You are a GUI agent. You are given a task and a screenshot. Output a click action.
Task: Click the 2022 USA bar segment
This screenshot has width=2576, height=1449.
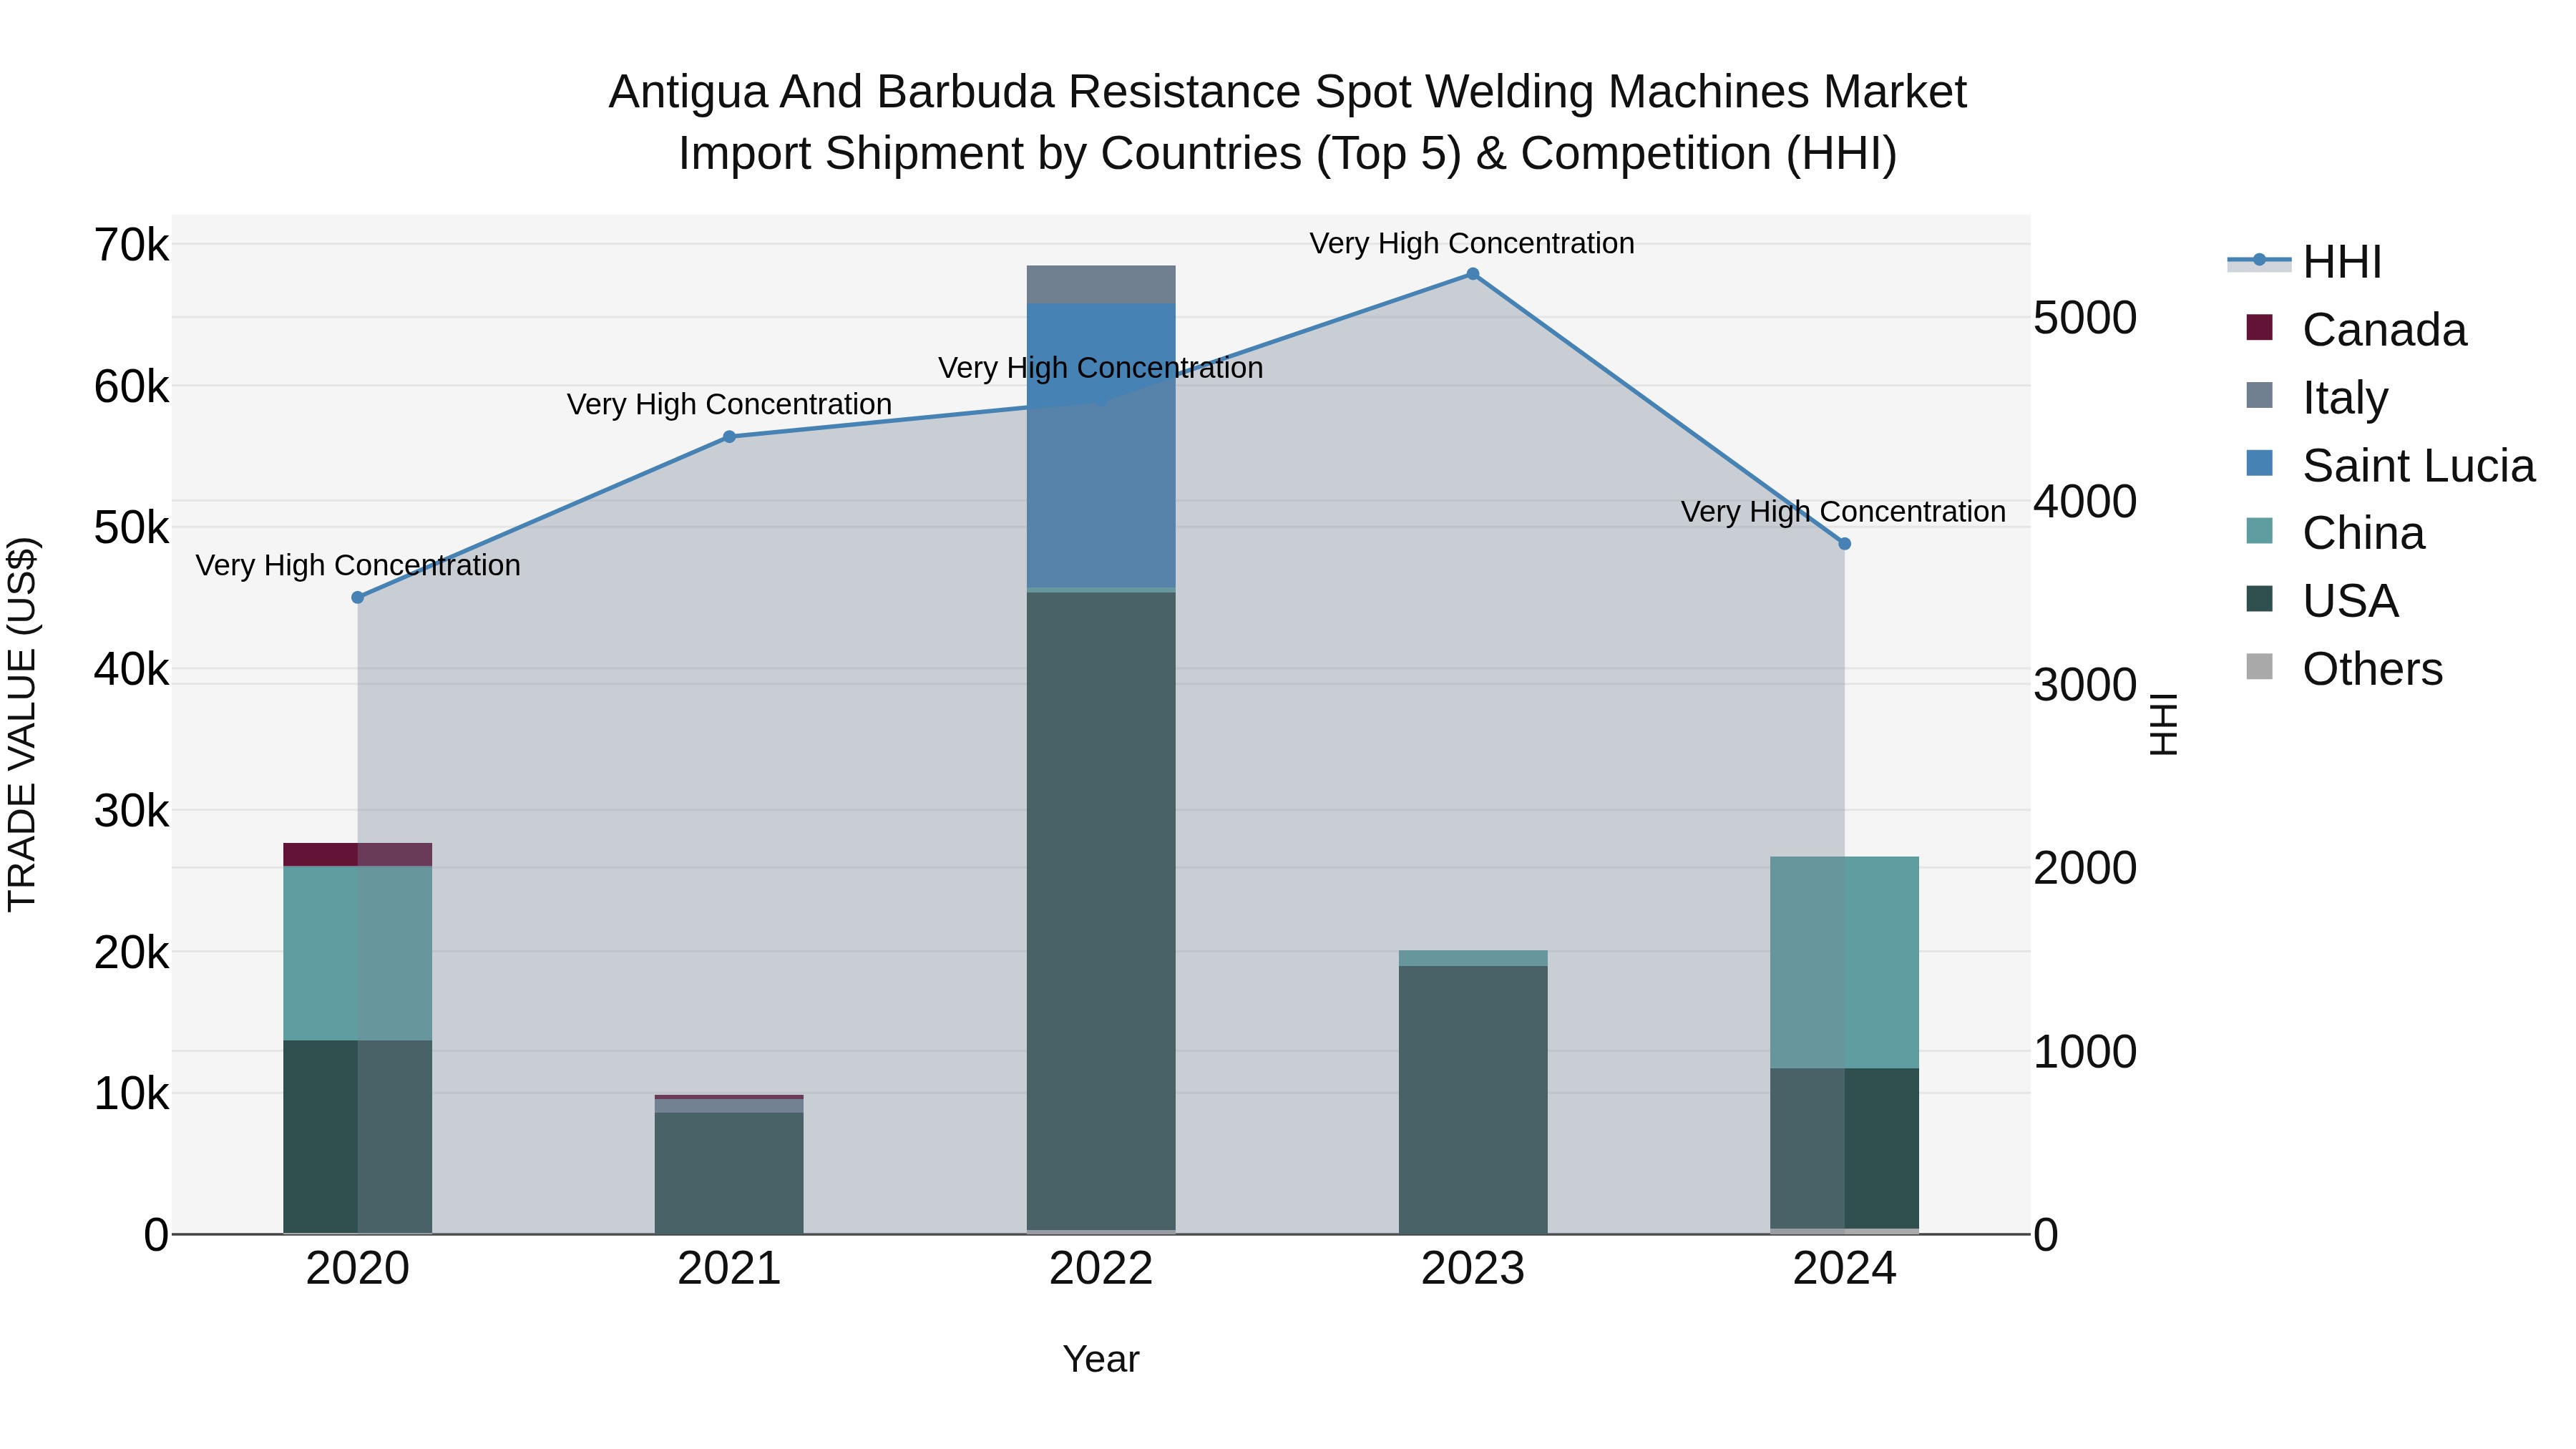pos(1101,911)
